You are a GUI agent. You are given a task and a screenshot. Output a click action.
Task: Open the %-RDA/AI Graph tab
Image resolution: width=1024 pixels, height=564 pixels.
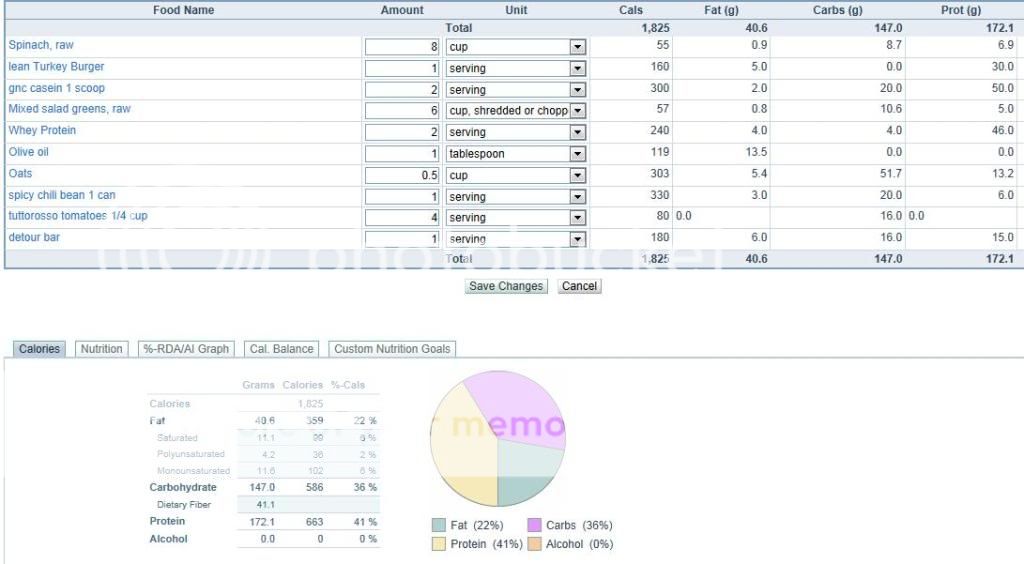coord(185,349)
